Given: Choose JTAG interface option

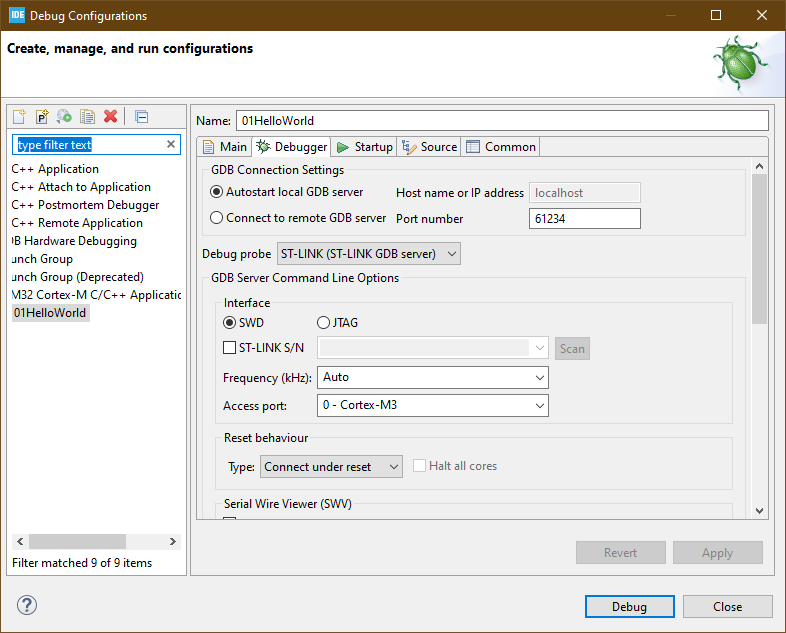Looking at the screenshot, I should coord(323,322).
